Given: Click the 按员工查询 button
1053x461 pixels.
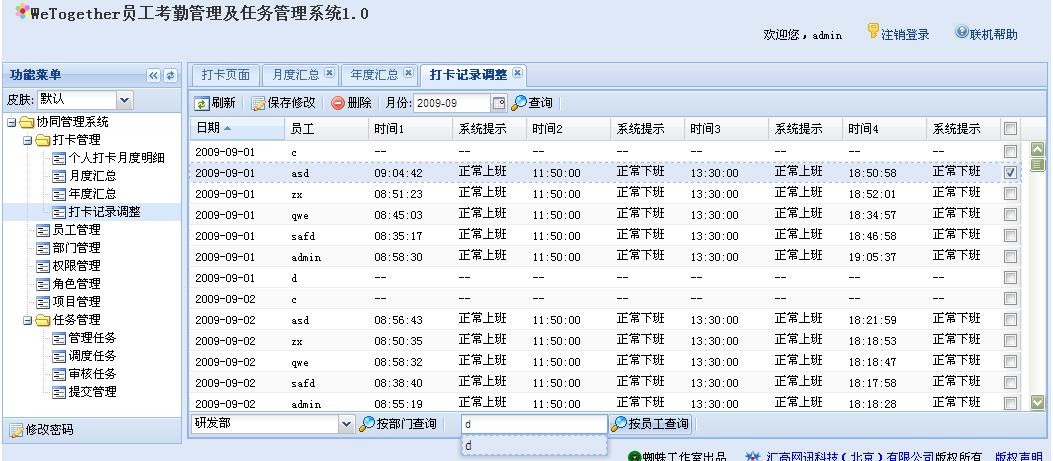Looking at the screenshot, I should 650,425.
